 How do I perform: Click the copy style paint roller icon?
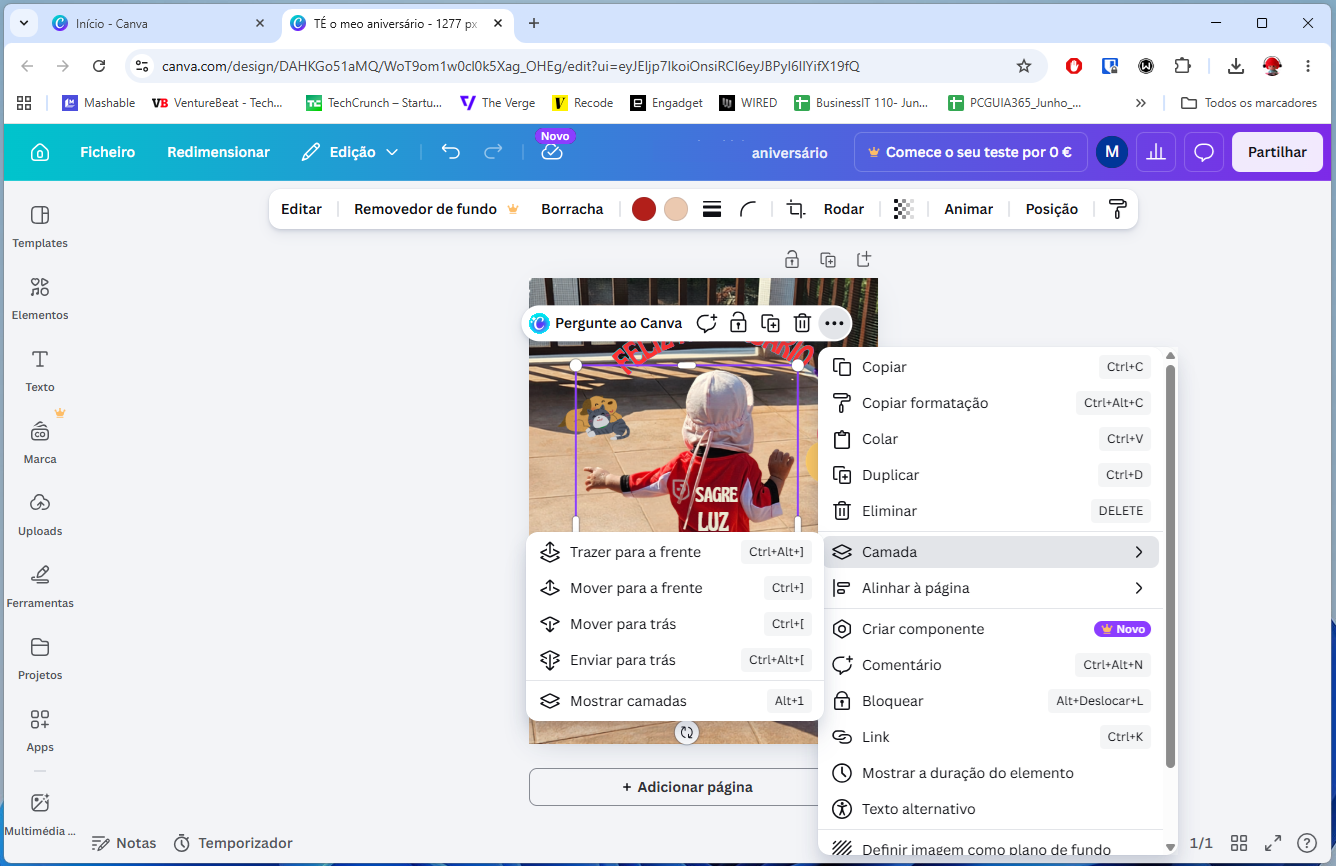[1117, 209]
